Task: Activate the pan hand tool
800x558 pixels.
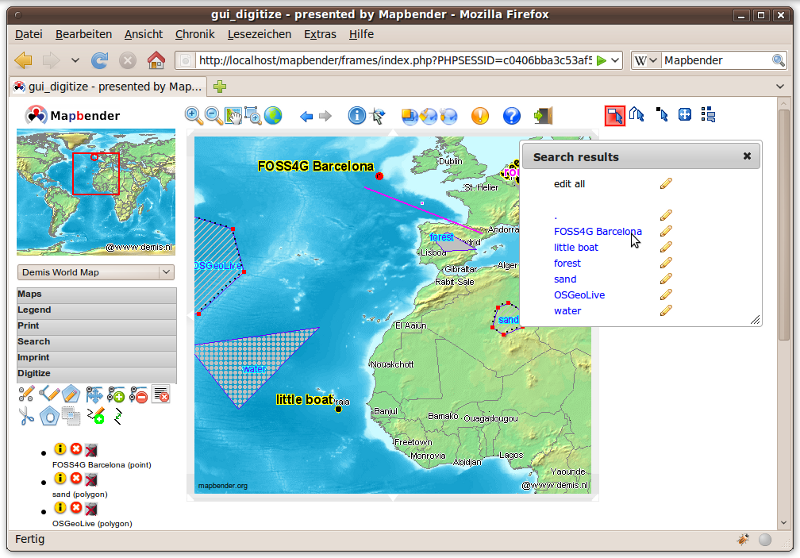Action: click(x=233, y=116)
